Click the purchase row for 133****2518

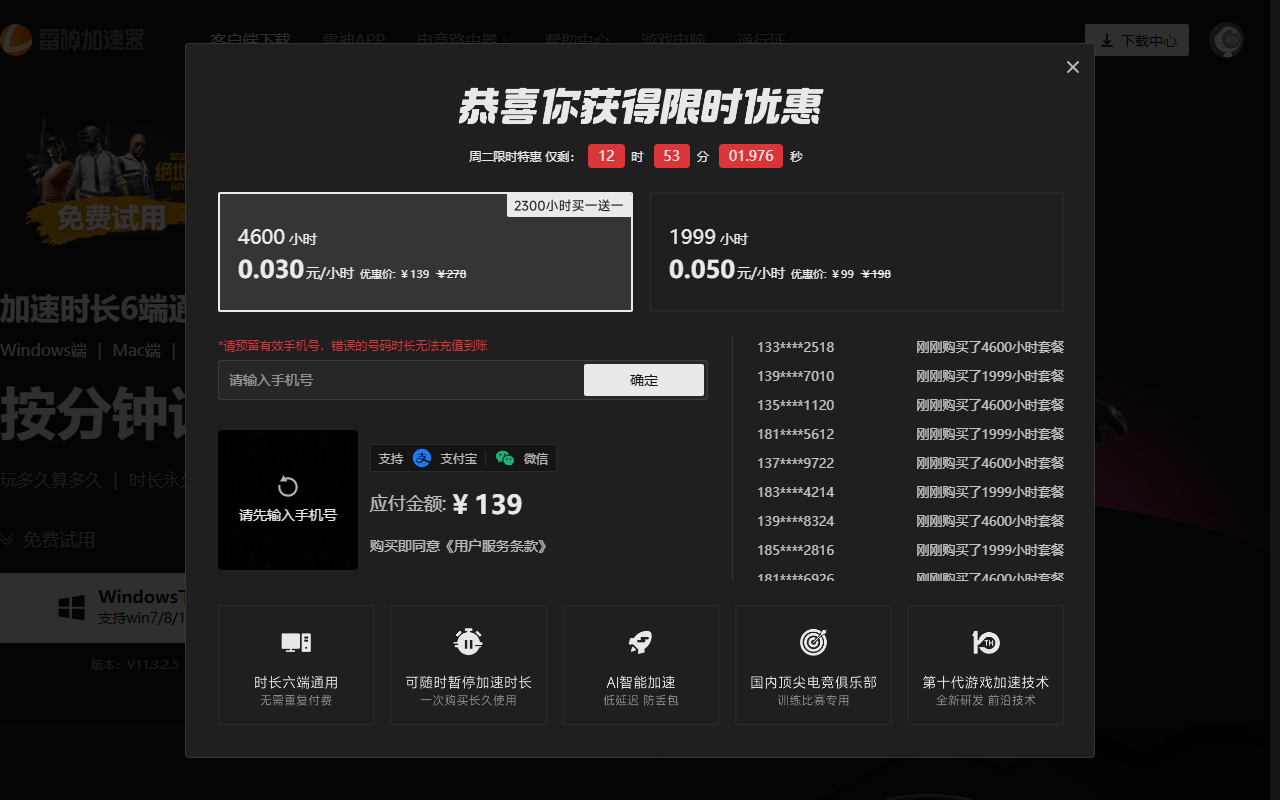click(910, 347)
